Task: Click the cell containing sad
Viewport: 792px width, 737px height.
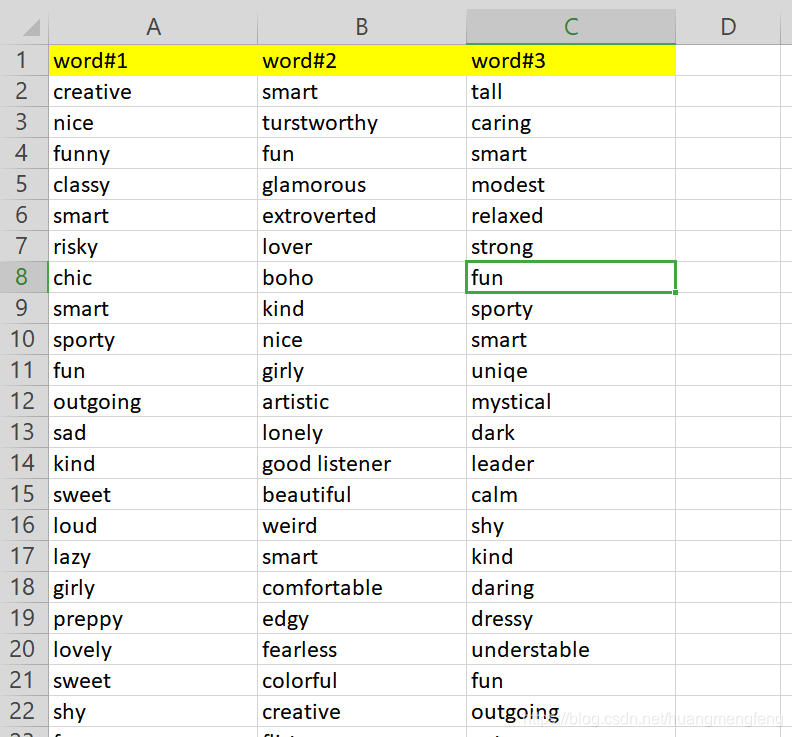Action: tap(153, 432)
